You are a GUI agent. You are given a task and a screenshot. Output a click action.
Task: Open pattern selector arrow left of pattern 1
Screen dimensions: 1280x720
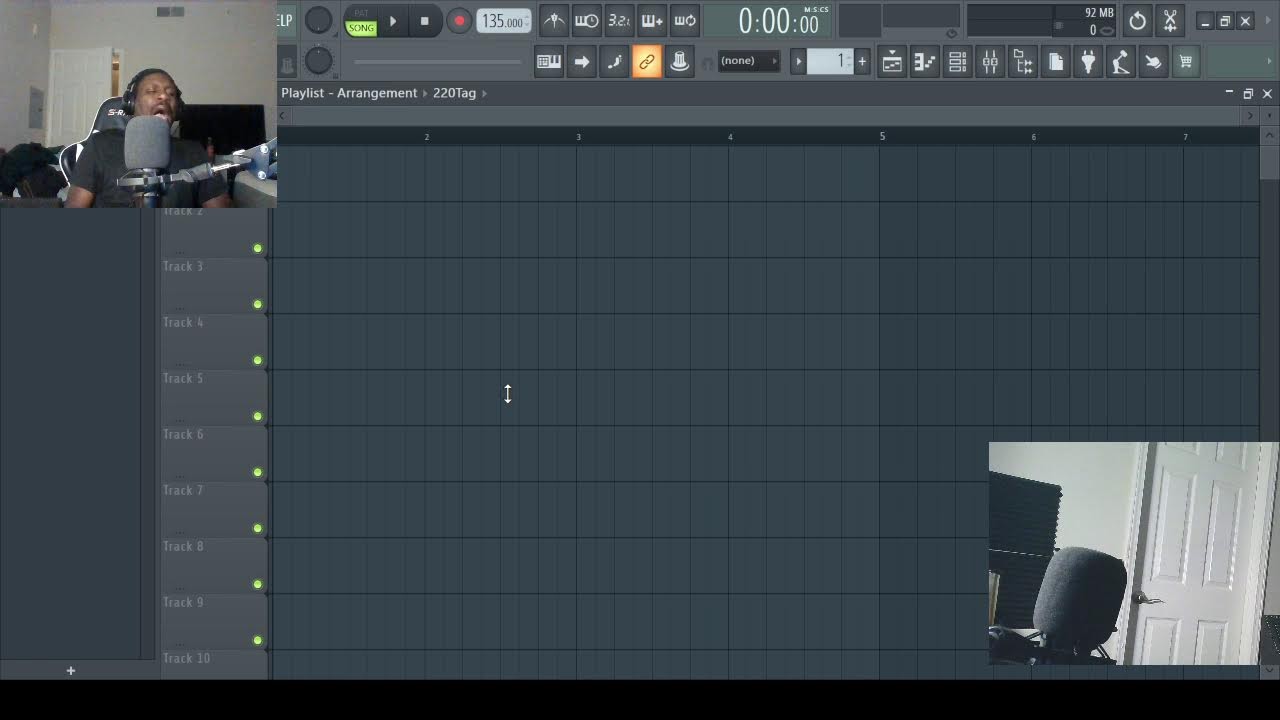tap(798, 62)
